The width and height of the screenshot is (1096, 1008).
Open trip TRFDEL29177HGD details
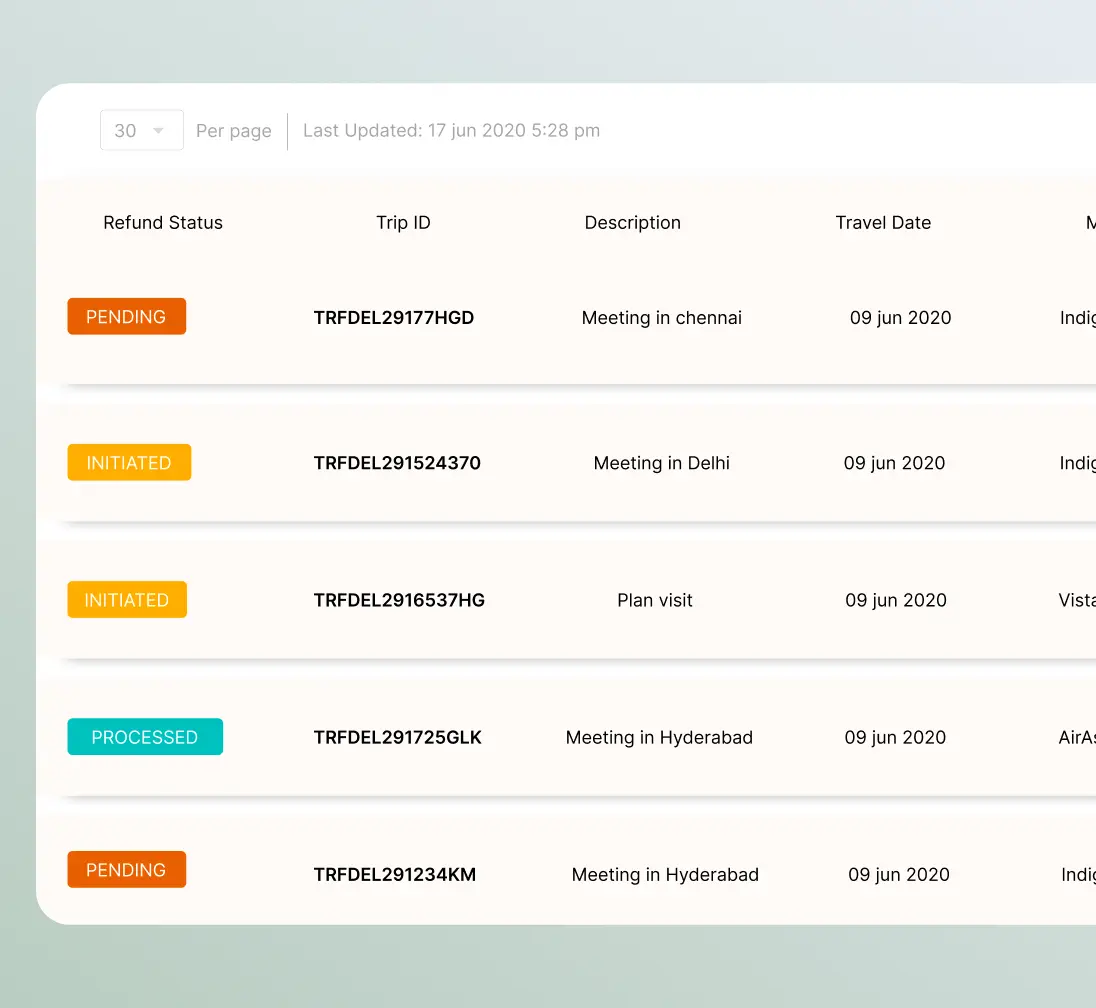click(x=393, y=317)
